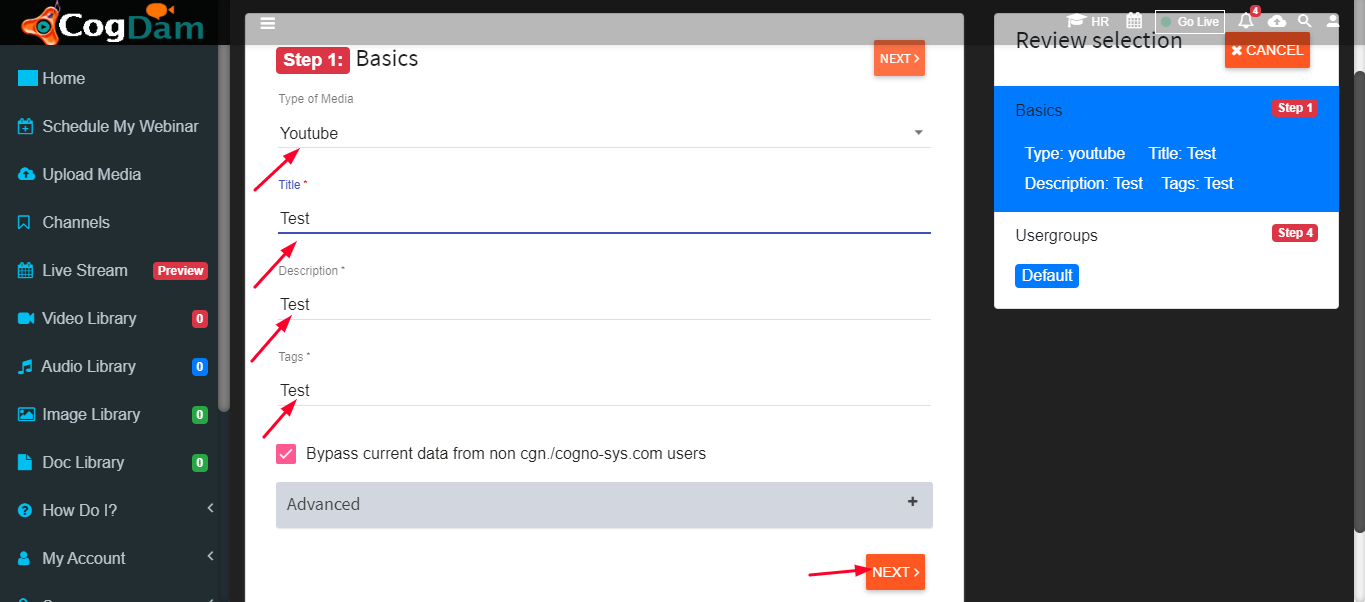
Task: Select the HR graduation cap icon
Action: pyautogui.click(x=1076, y=21)
